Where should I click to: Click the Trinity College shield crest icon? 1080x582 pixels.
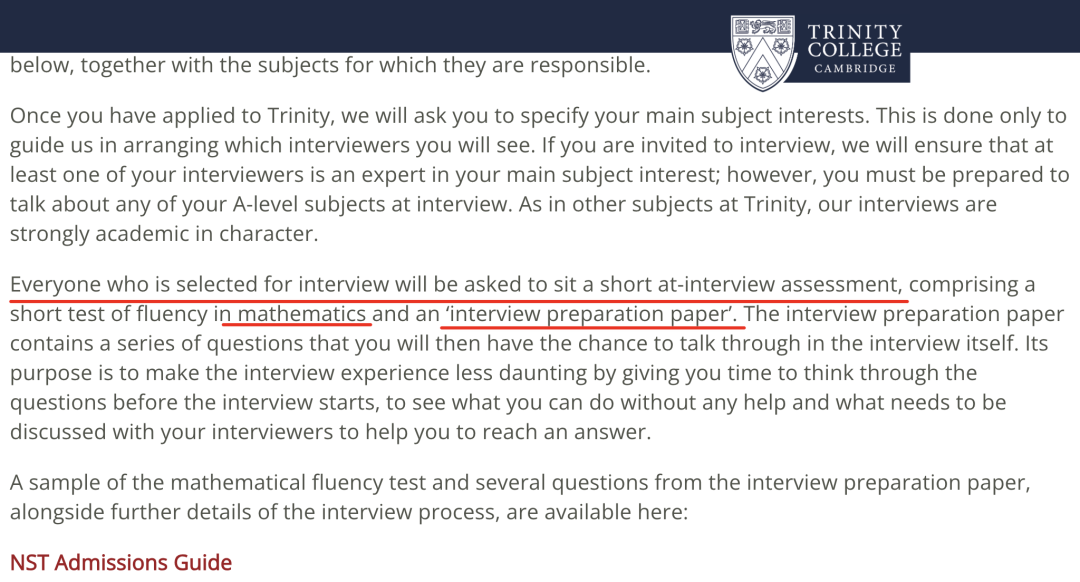[x=762, y=53]
